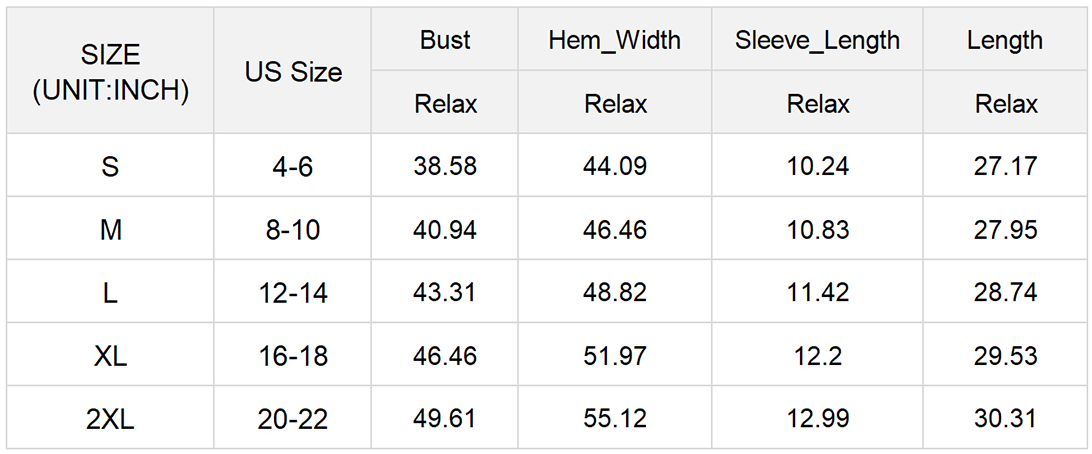Click the Bust column header
This screenshot has width=1092, height=454.
coord(445,40)
